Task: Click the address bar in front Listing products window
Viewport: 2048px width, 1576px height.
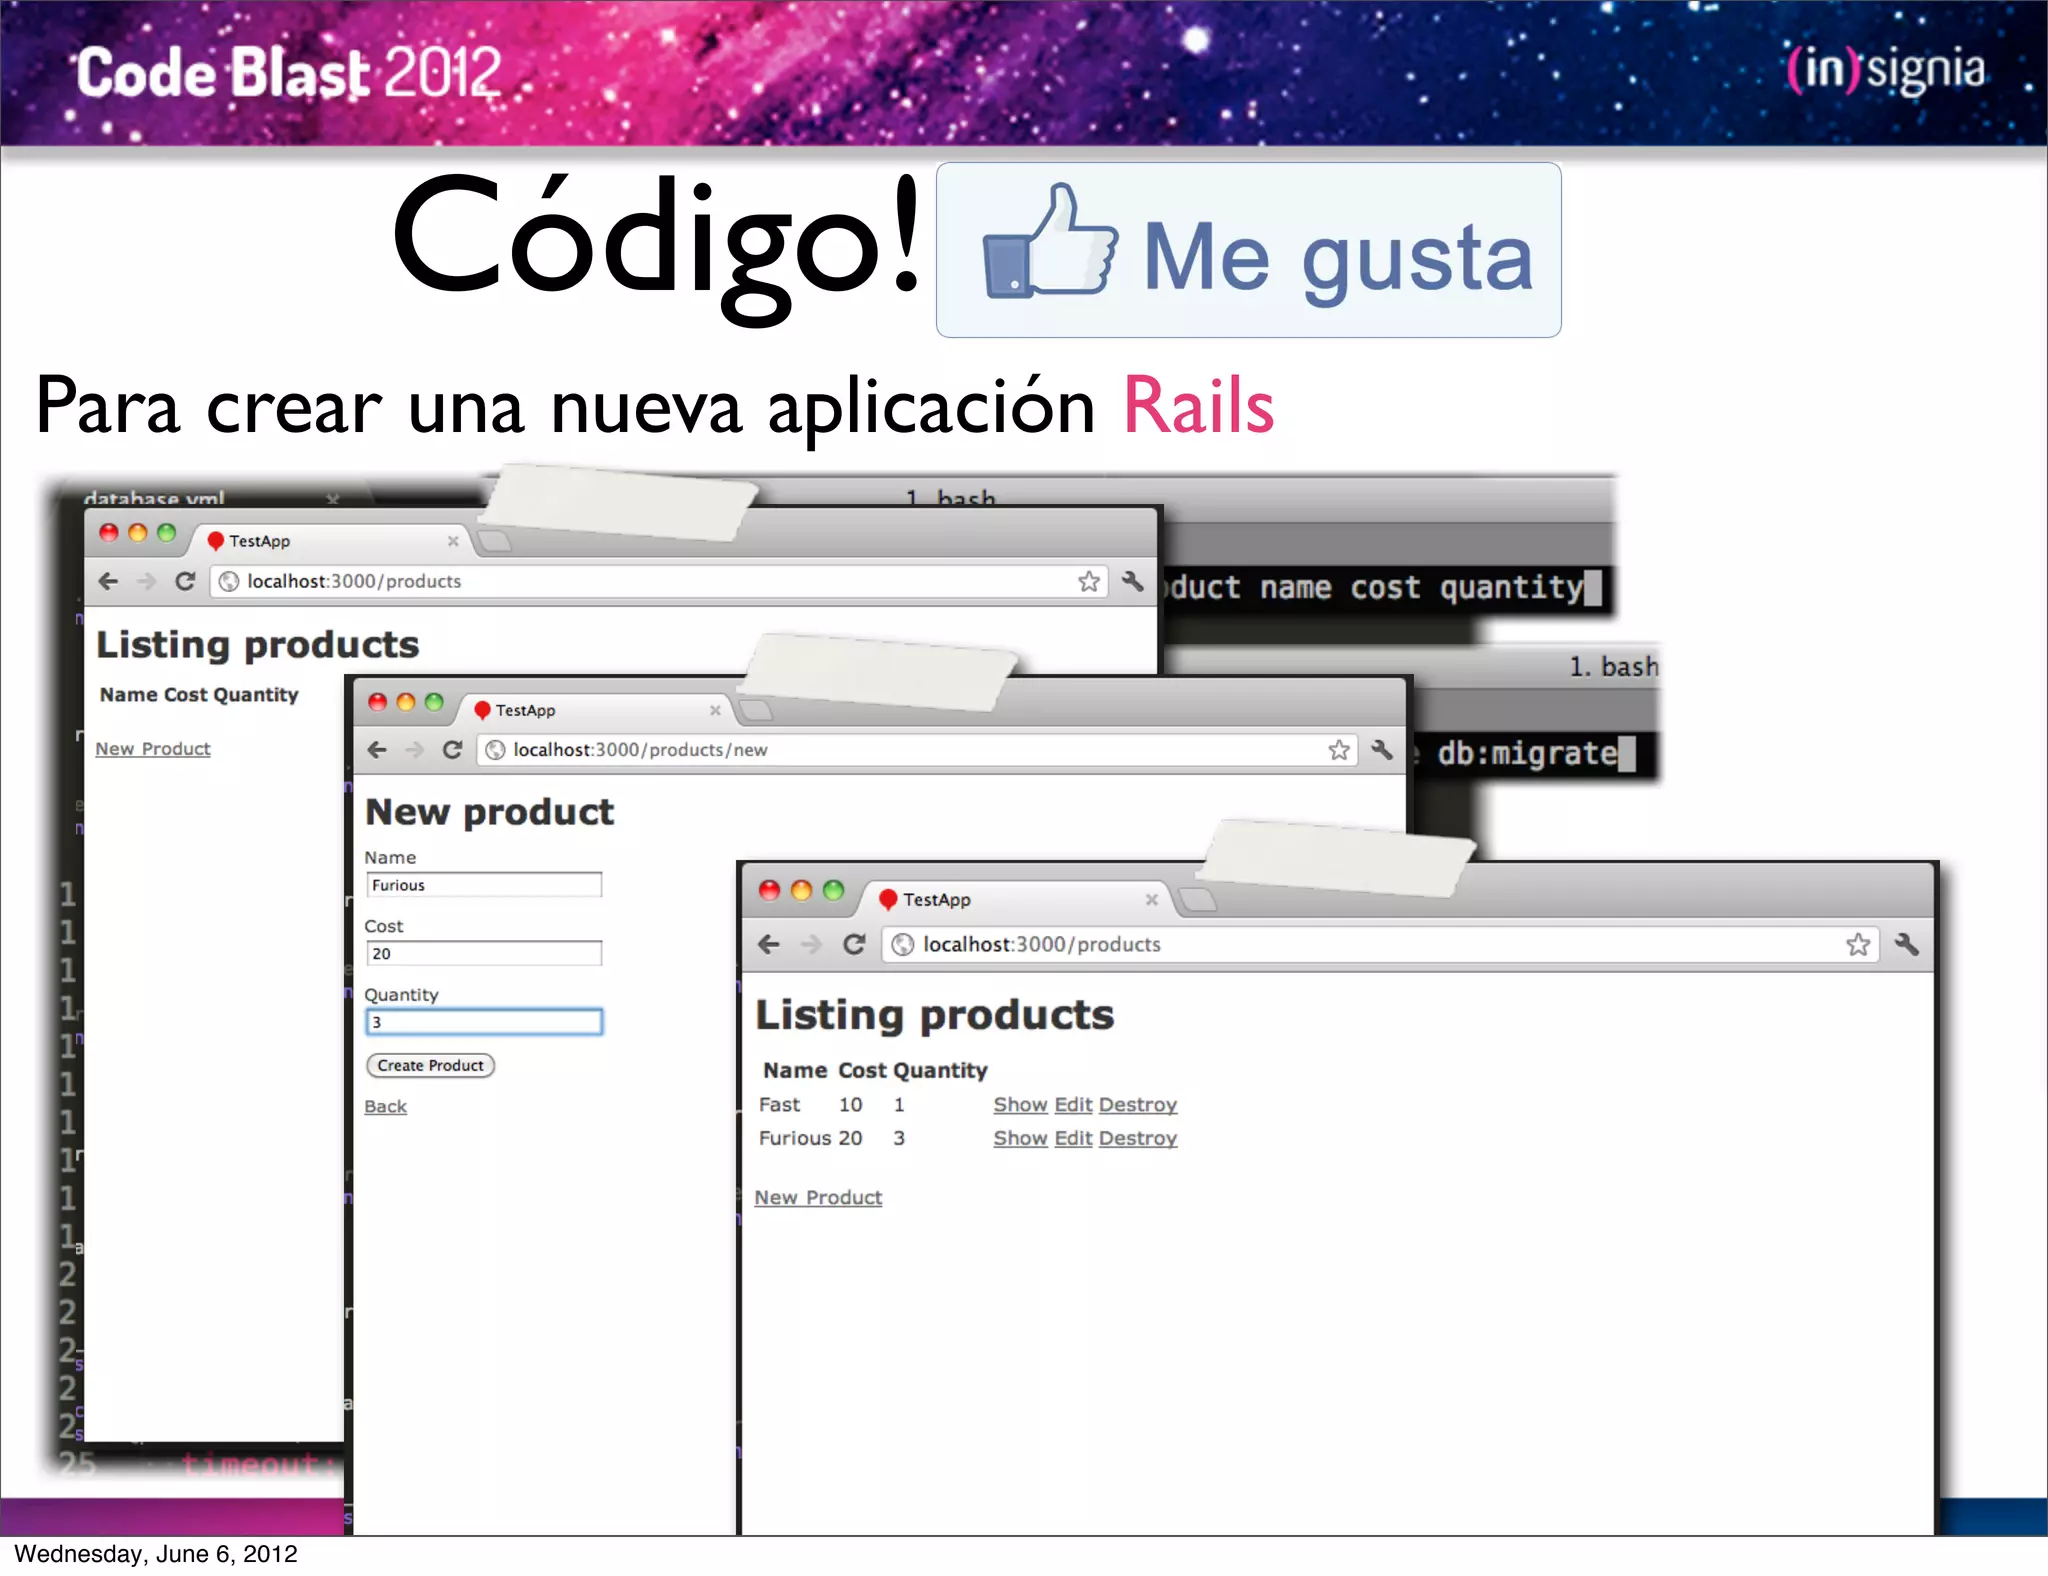Action: [x=1380, y=944]
